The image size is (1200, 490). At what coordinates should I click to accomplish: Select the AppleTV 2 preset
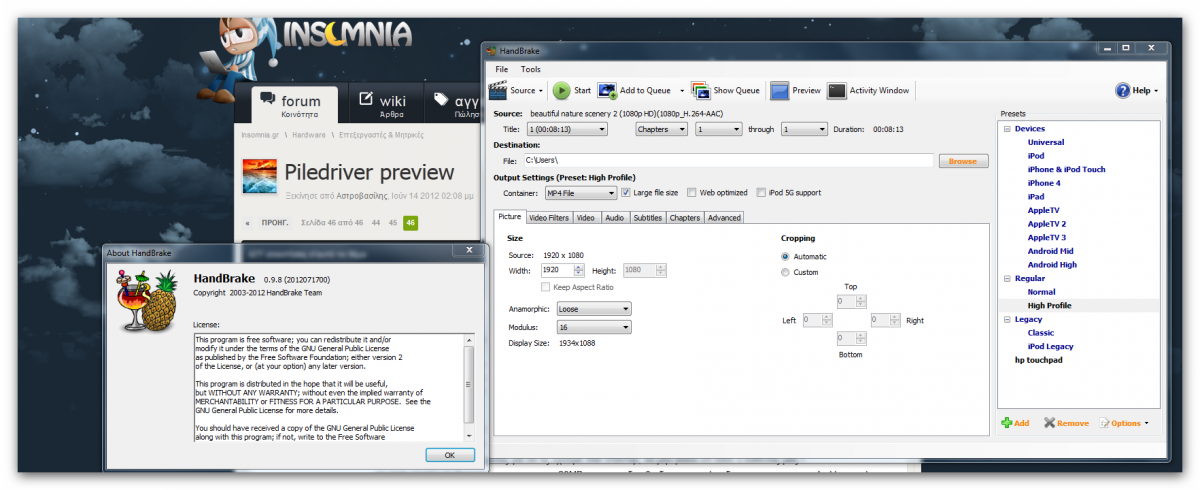1047,224
